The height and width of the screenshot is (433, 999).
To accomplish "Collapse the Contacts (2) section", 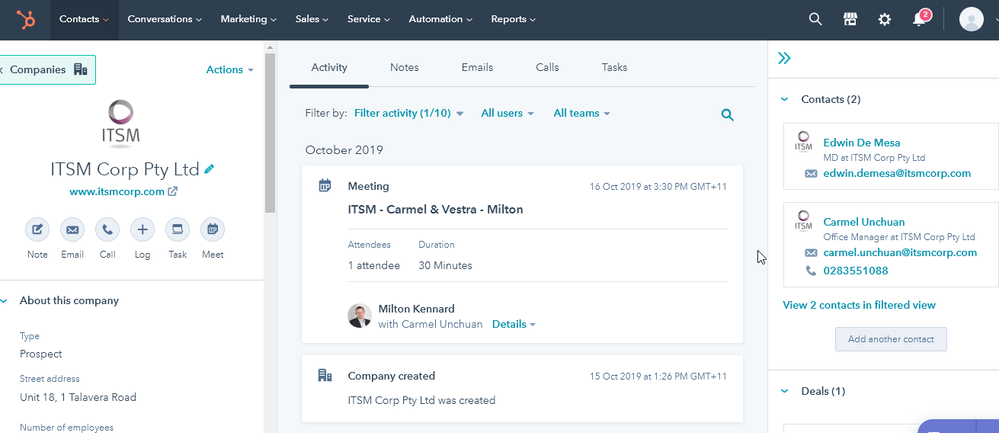I will tap(785, 99).
